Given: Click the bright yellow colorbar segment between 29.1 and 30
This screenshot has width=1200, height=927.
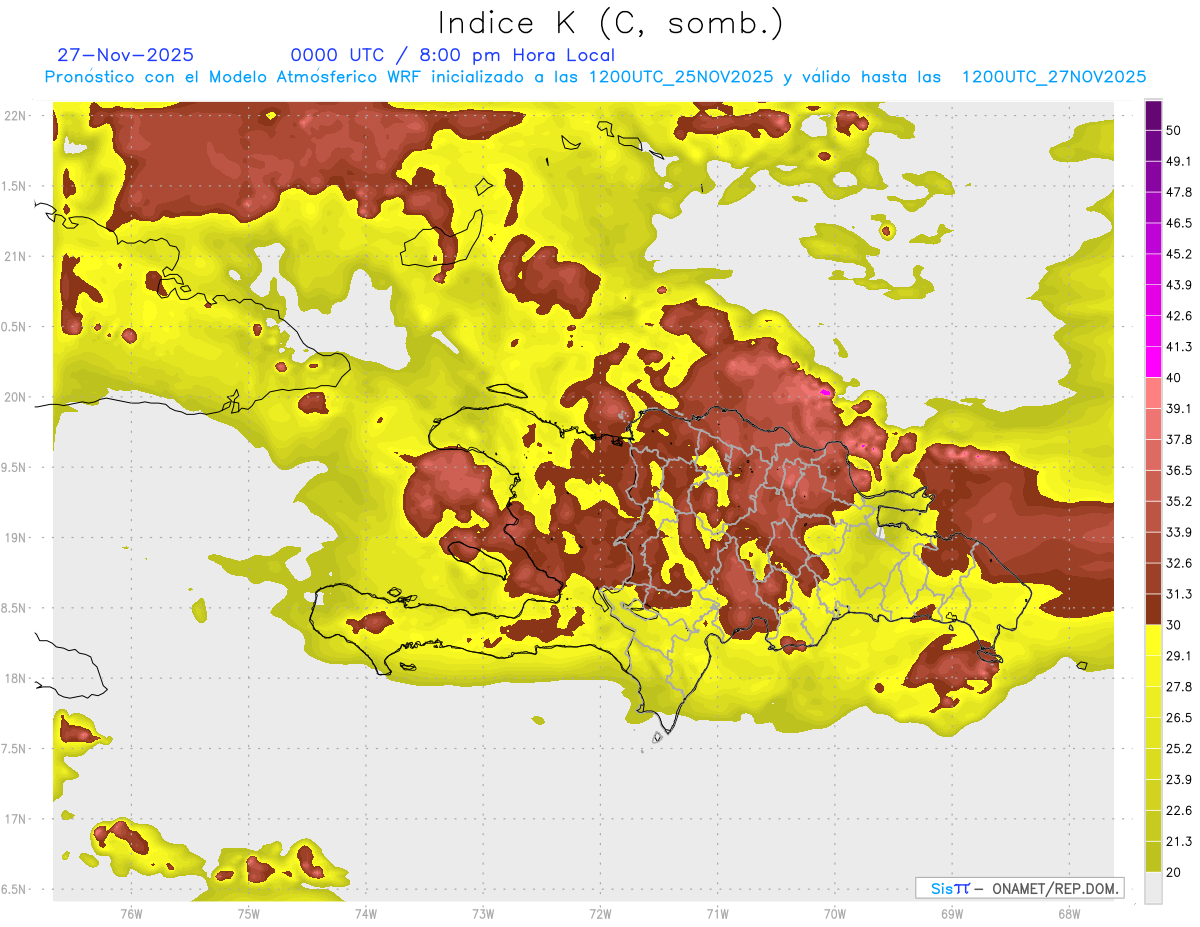Looking at the screenshot, I should pyautogui.click(x=1153, y=640).
